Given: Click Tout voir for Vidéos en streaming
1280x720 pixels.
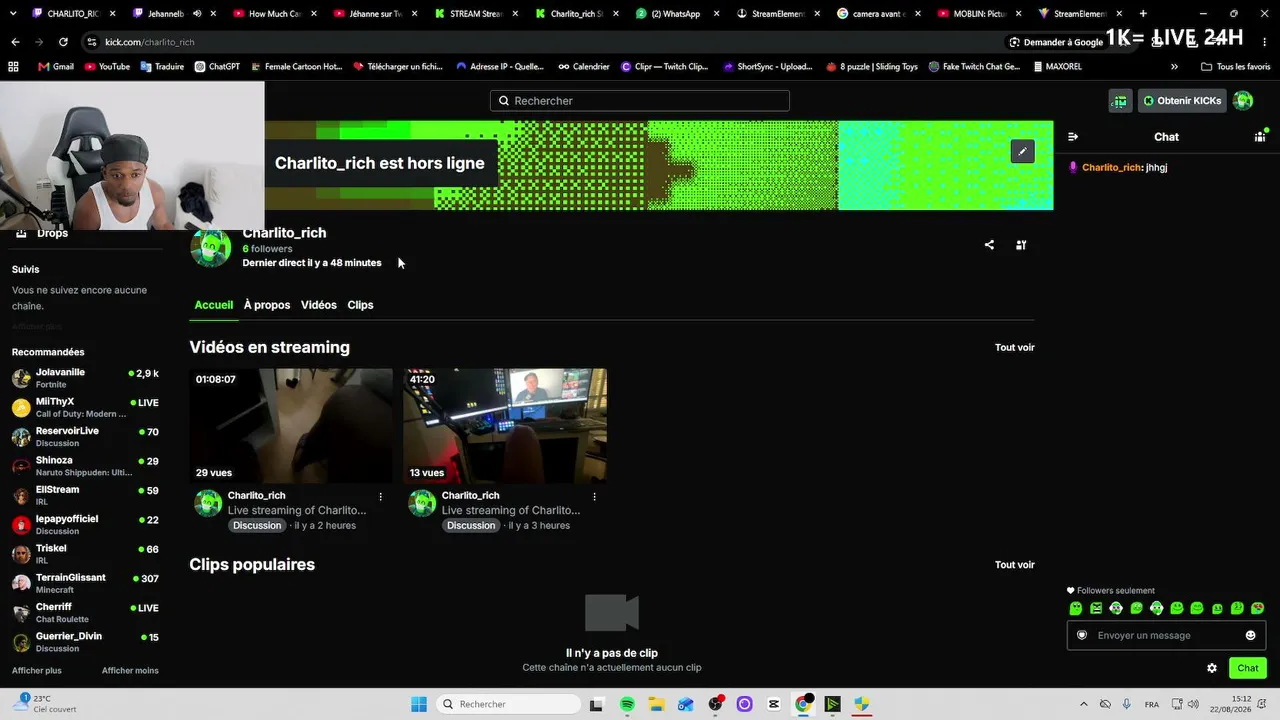Looking at the screenshot, I should pos(1015,348).
